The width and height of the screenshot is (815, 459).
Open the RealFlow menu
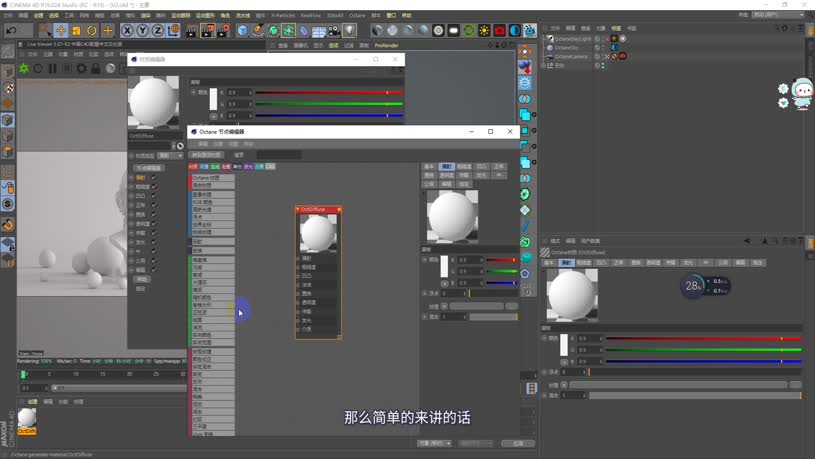pos(311,16)
